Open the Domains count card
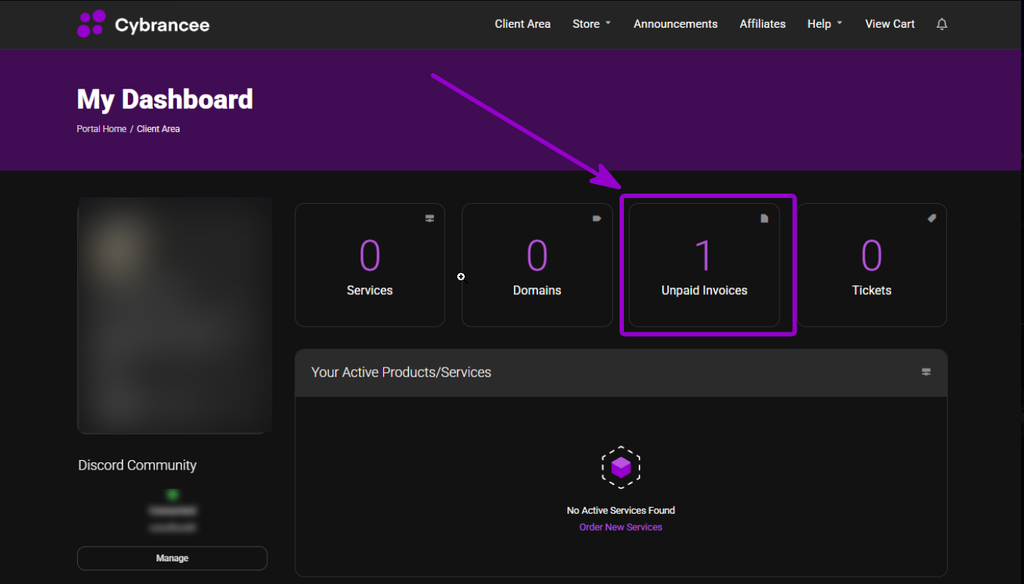This screenshot has width=1024, height=584. (x=537, y=265)
